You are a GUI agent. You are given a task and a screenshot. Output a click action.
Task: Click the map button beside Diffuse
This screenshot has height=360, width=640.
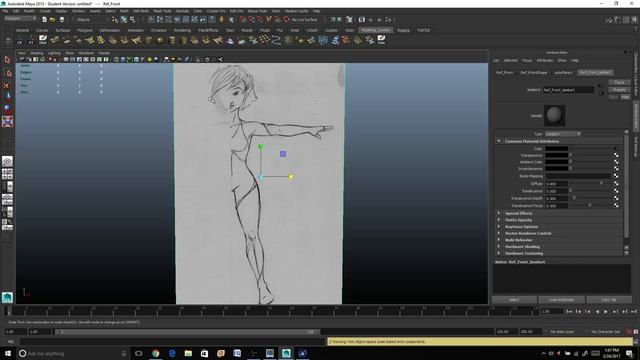pyautogui.click(x=616, y=184)
